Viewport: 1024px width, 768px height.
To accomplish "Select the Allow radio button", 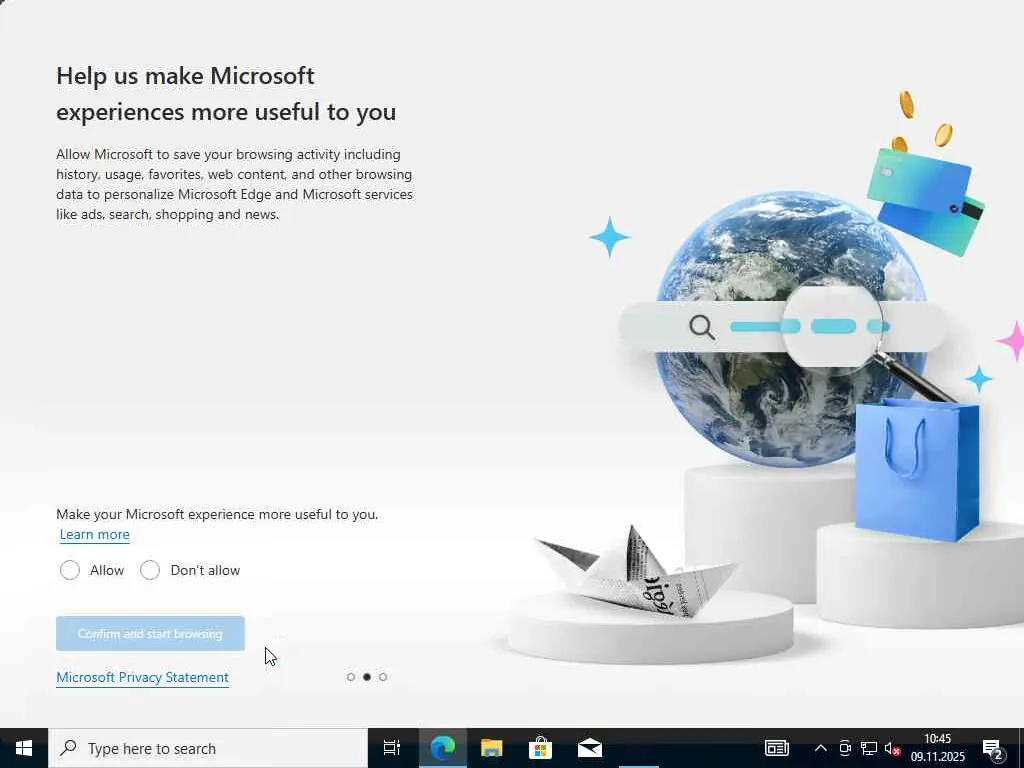I will pos(70,570).
